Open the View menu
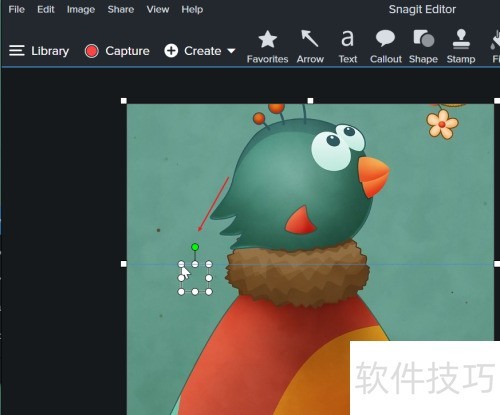 [158, 9]
